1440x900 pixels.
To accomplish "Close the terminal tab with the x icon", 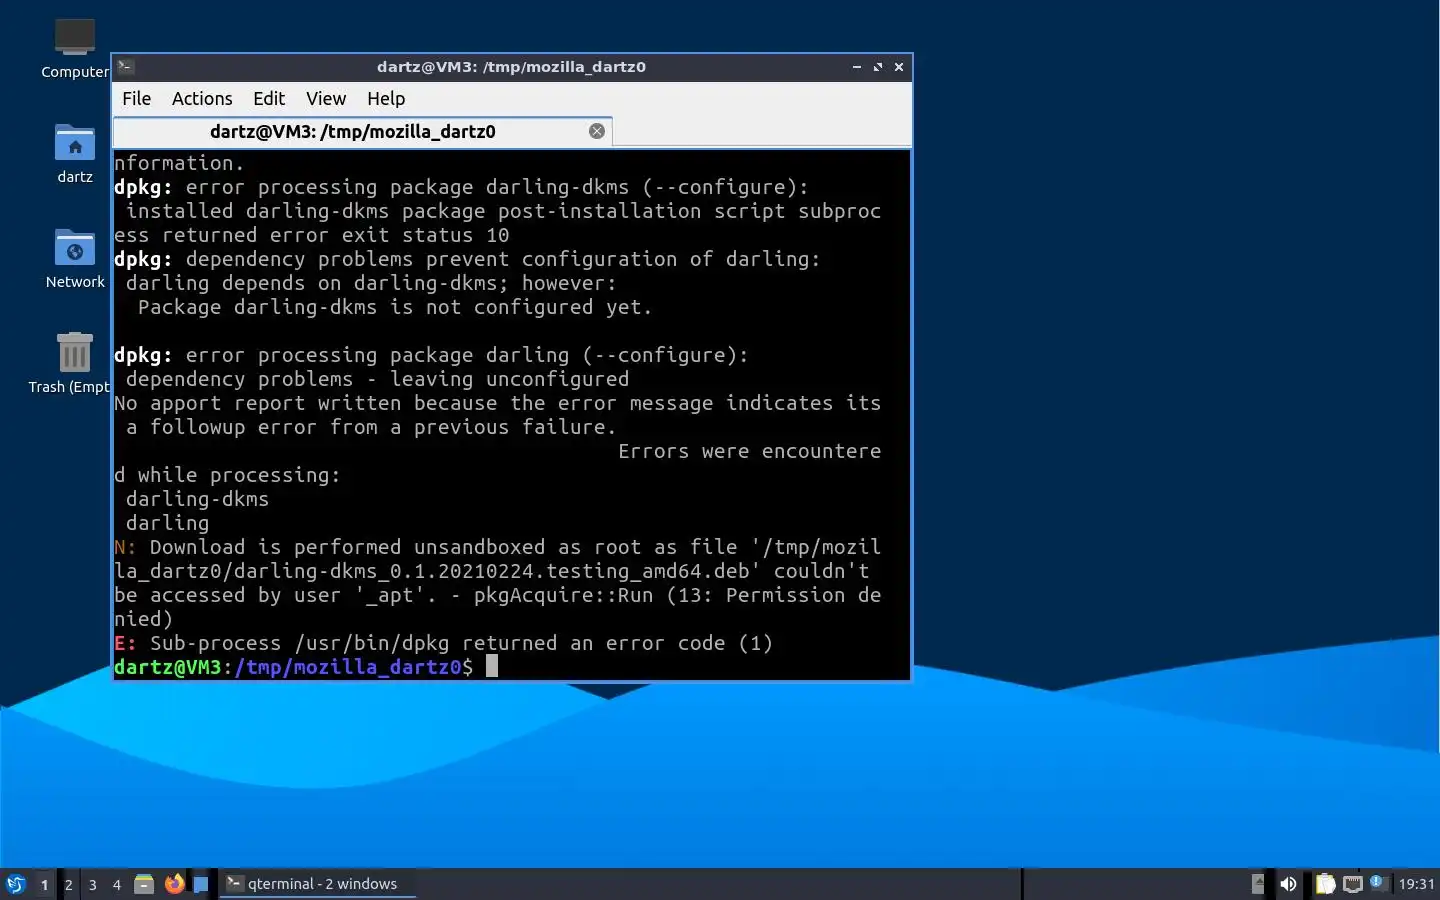I will pyautogui.click(x=597, y=131).
